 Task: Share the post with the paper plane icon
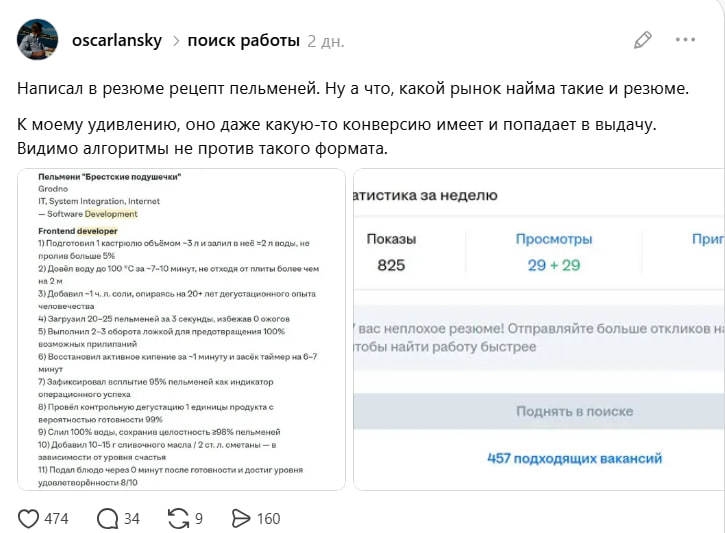click(x=241, y=518)
